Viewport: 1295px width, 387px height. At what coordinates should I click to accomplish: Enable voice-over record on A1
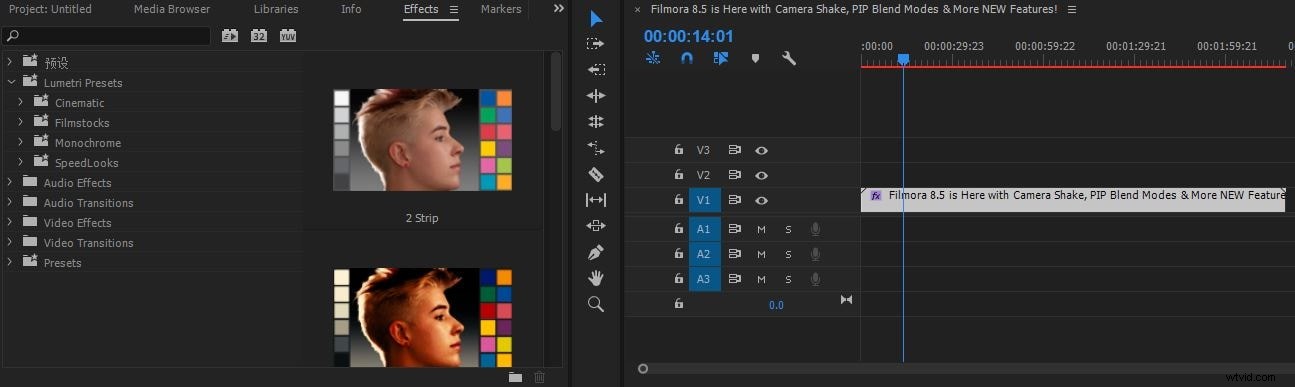coord(815,229)
